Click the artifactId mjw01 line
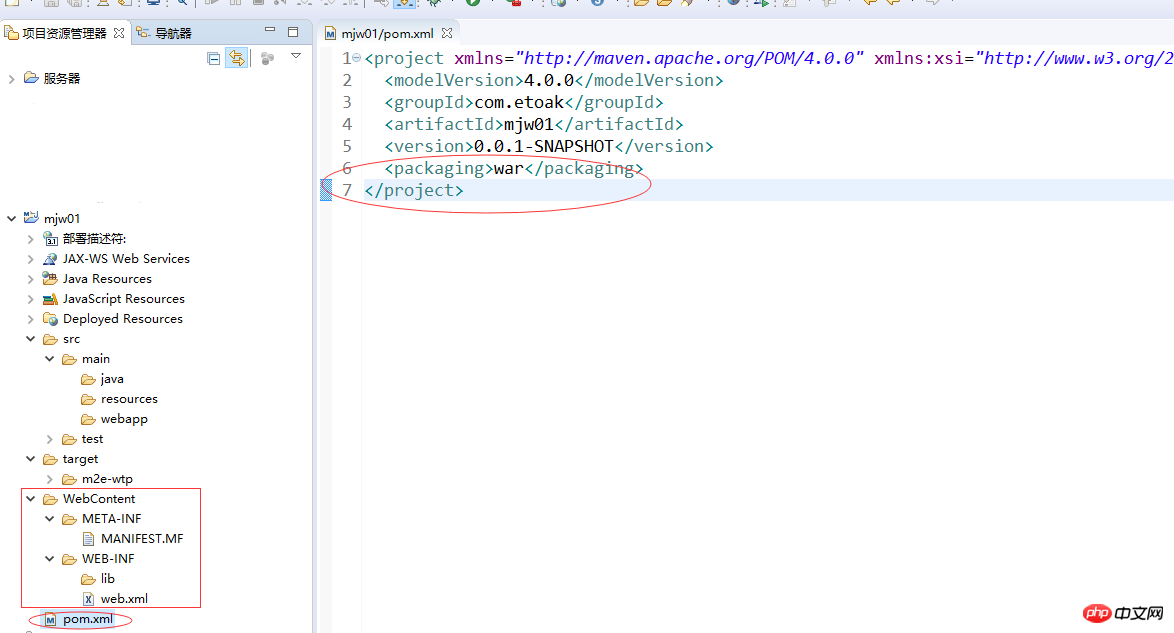1174x633 pixels. [x=534, y=124]
